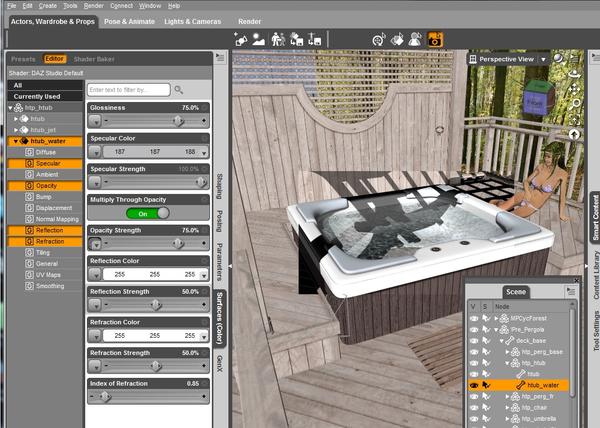Click the Reflection Strength settings gear
This screenshot has height=428, width=600.
click(205, 292)
